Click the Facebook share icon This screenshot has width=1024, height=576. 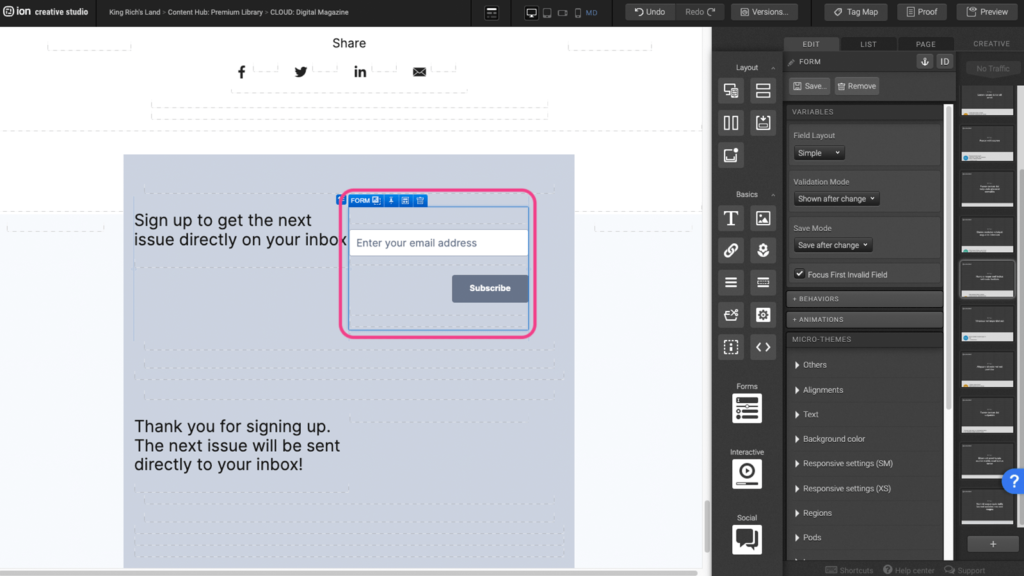point(242,72)
